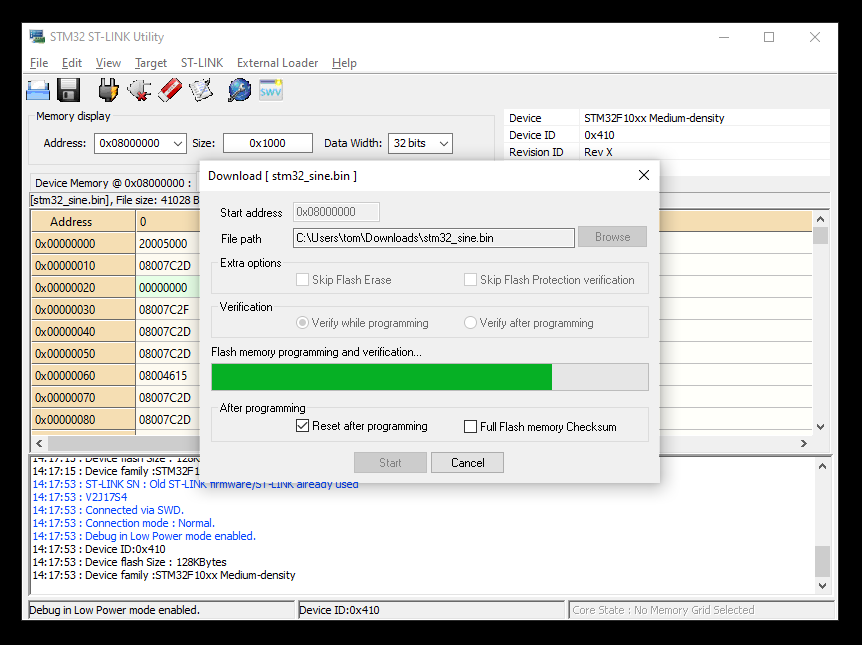Select Verify after programming radio button
Screen dimensions: 862x645
(x=470, y=323)
